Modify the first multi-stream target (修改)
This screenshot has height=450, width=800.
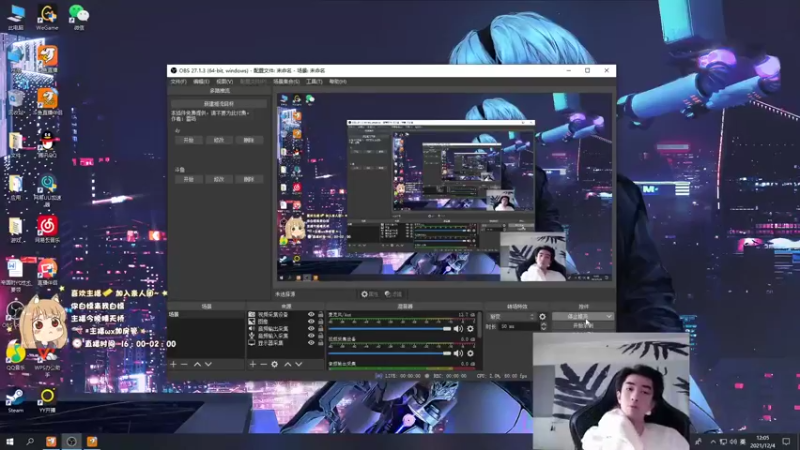(x=218, y=140)
